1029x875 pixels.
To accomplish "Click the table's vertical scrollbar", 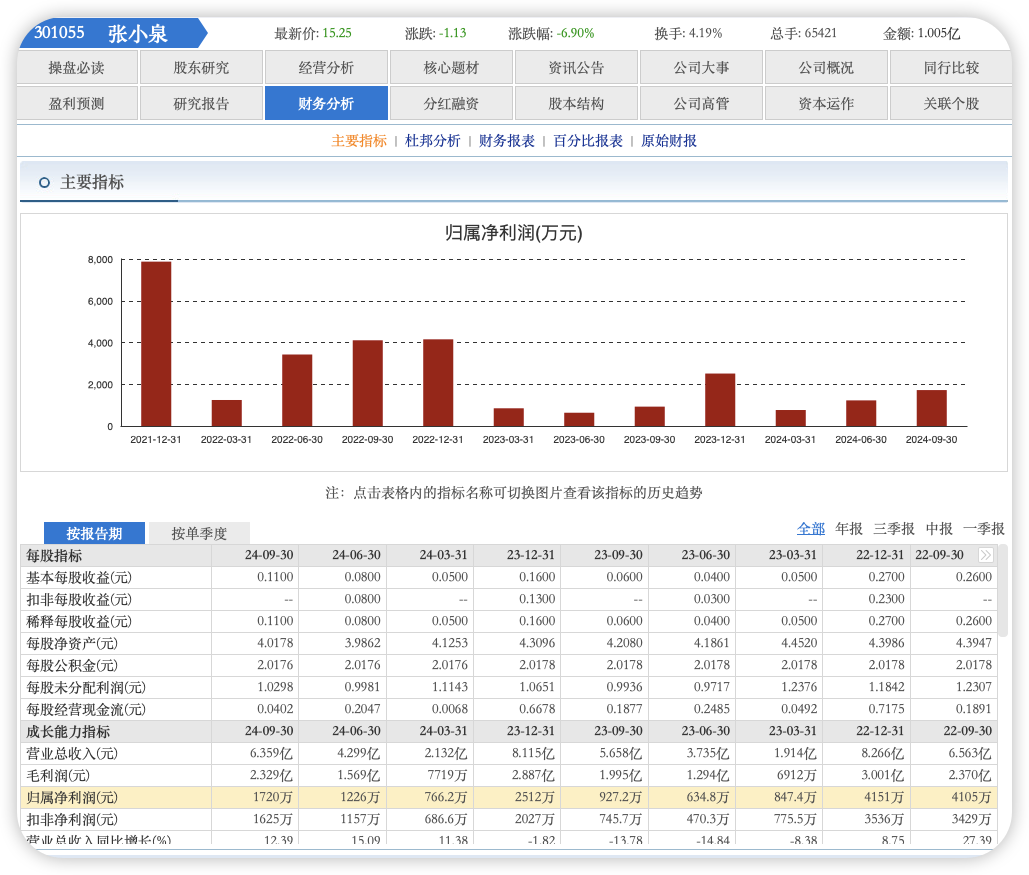I will 1003,600.
